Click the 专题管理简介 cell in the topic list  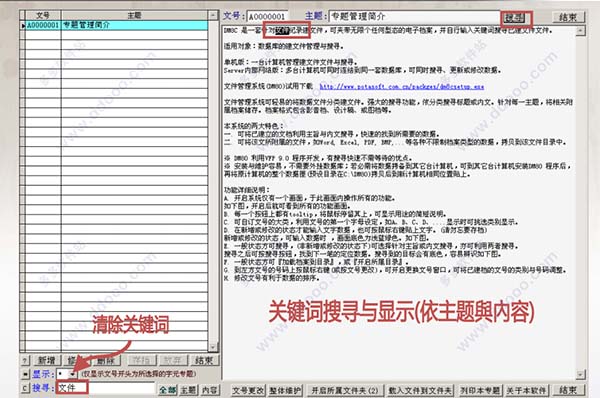click(135, 25)
